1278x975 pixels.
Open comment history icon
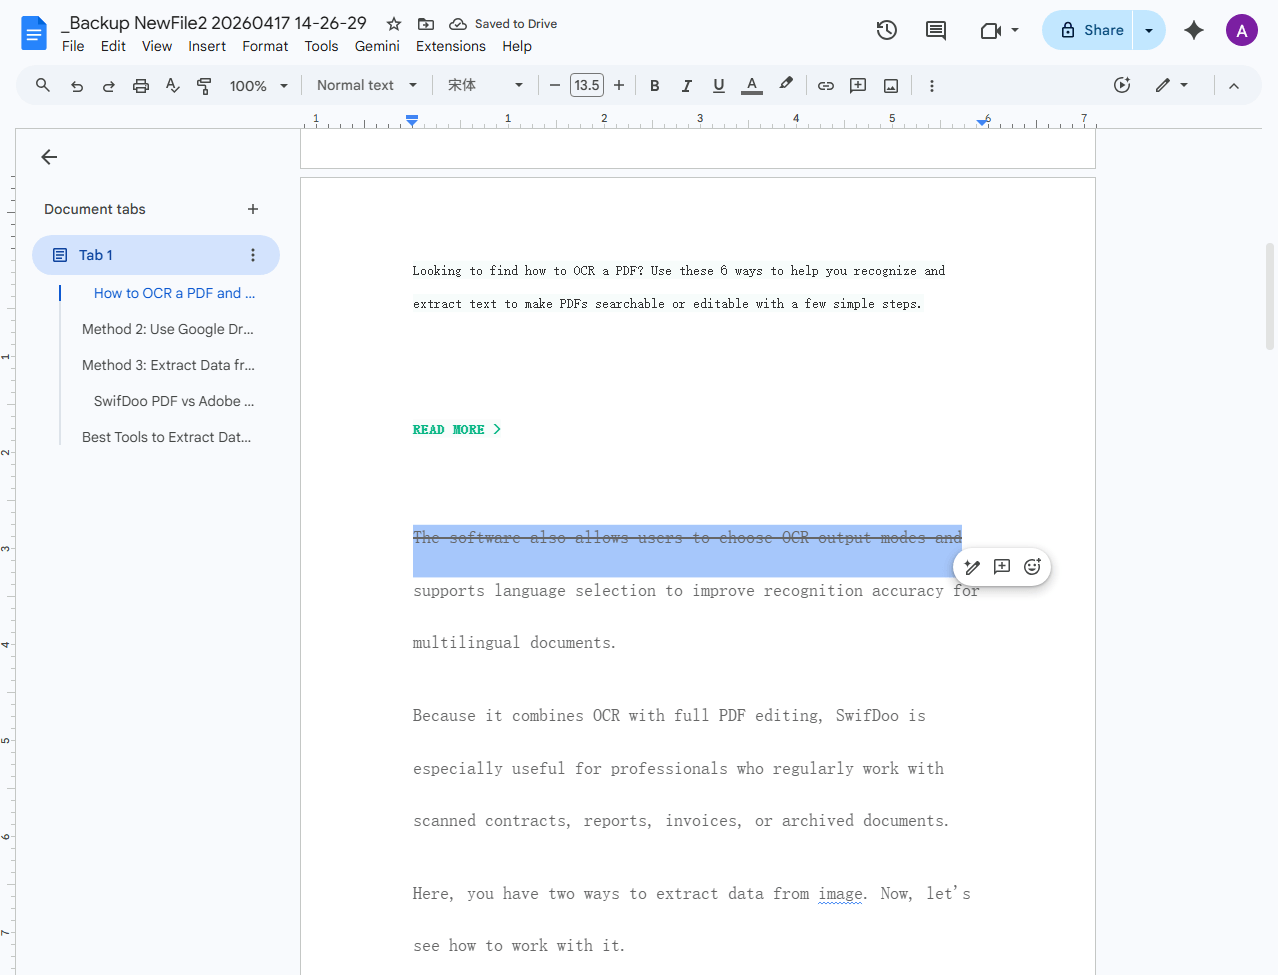(936, 30)
